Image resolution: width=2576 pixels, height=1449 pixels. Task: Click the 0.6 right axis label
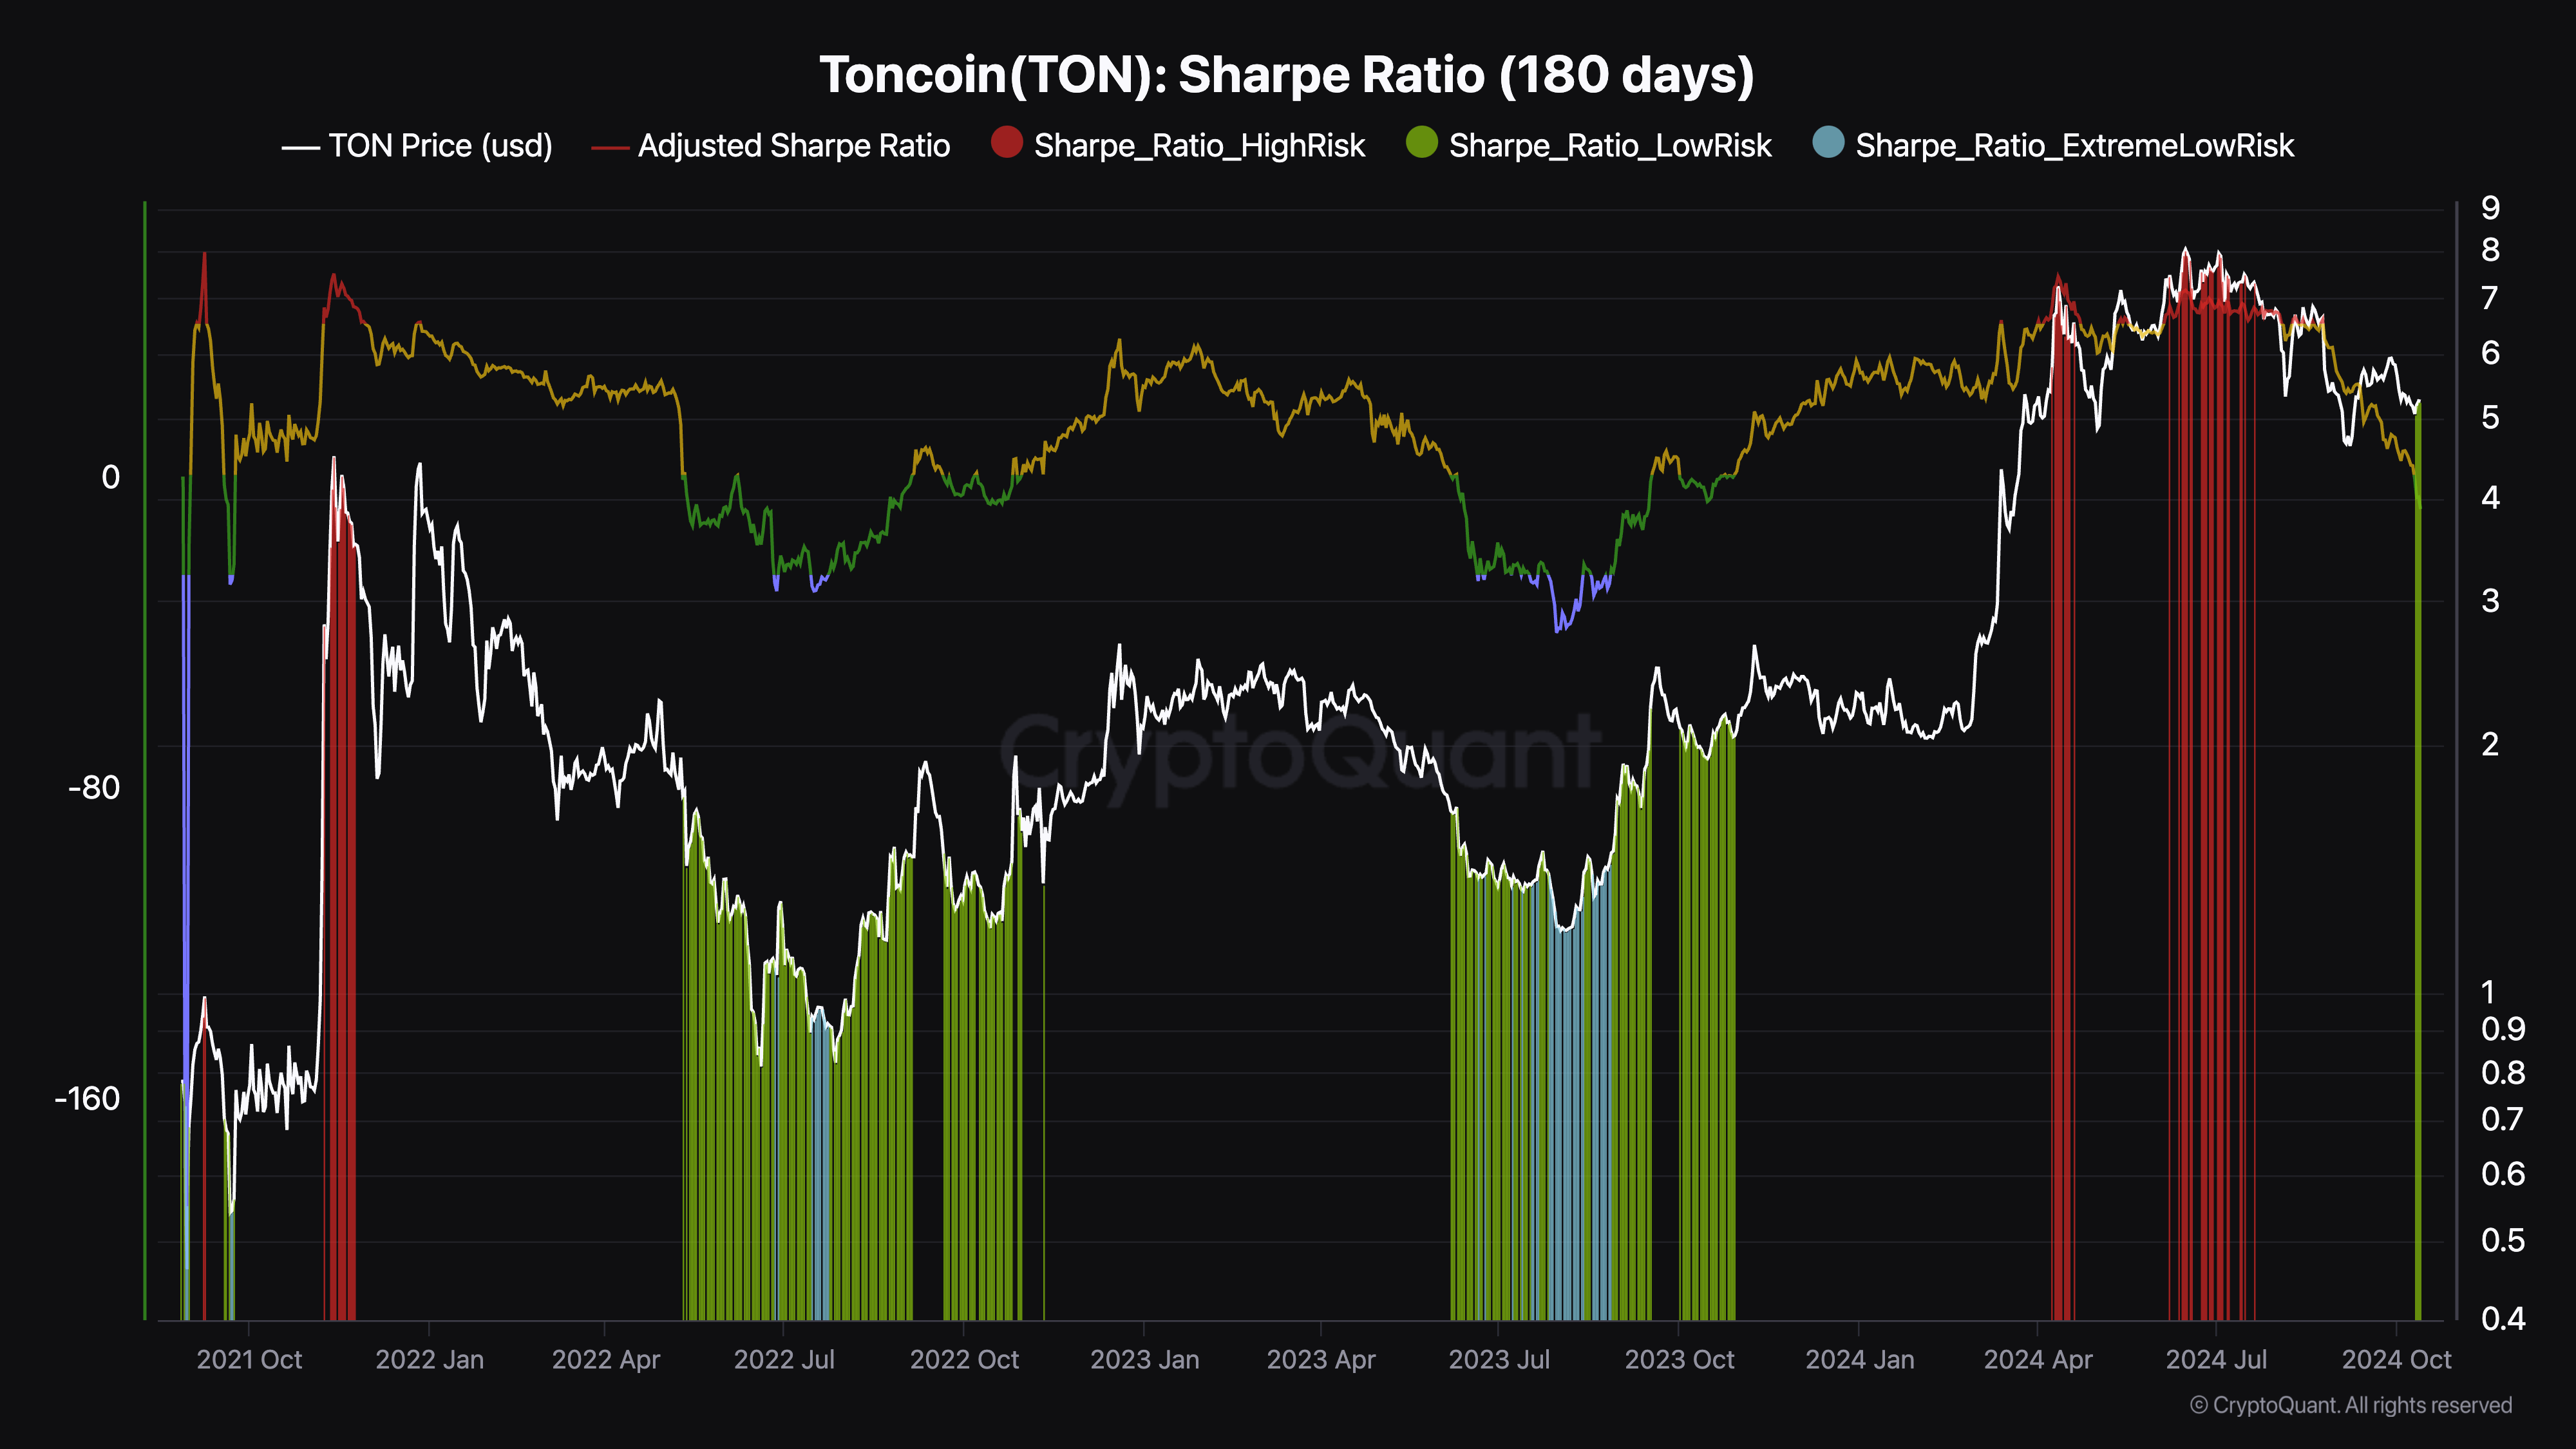coord(2503,1174)
